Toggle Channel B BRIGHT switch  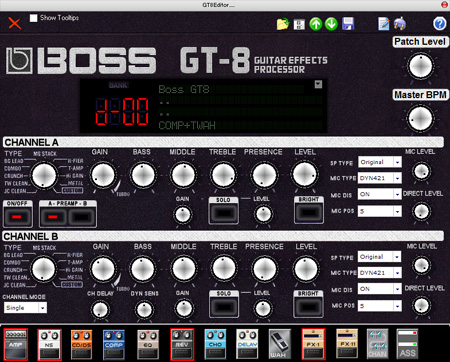point(308,306)
